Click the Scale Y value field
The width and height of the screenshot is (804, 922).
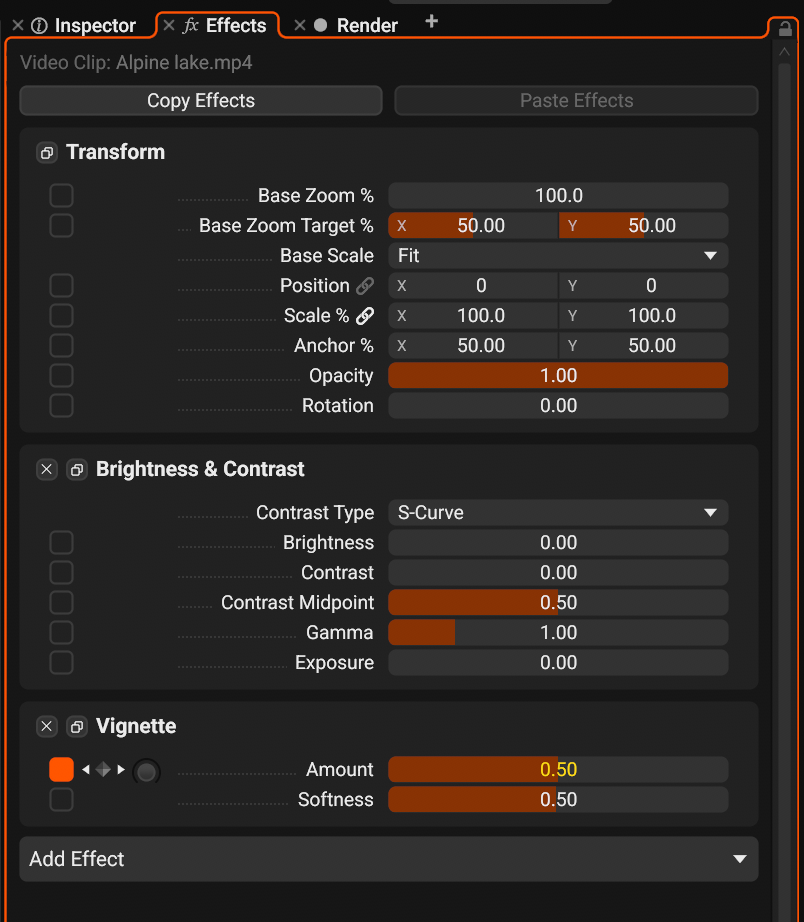click(x=643, y=315)
